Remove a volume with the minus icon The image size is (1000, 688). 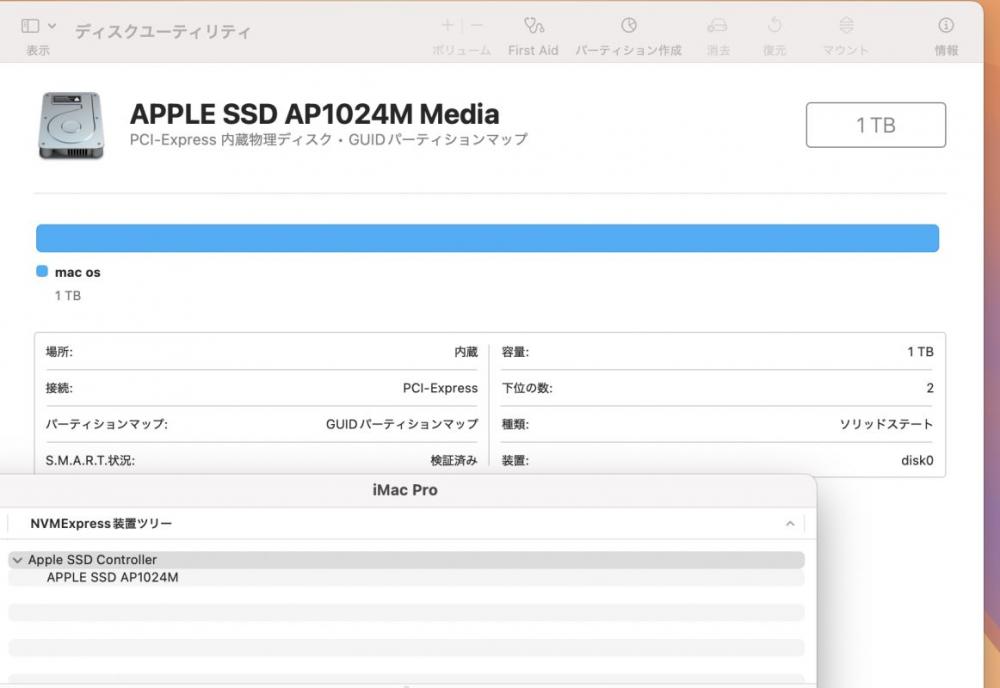[476, 25]
